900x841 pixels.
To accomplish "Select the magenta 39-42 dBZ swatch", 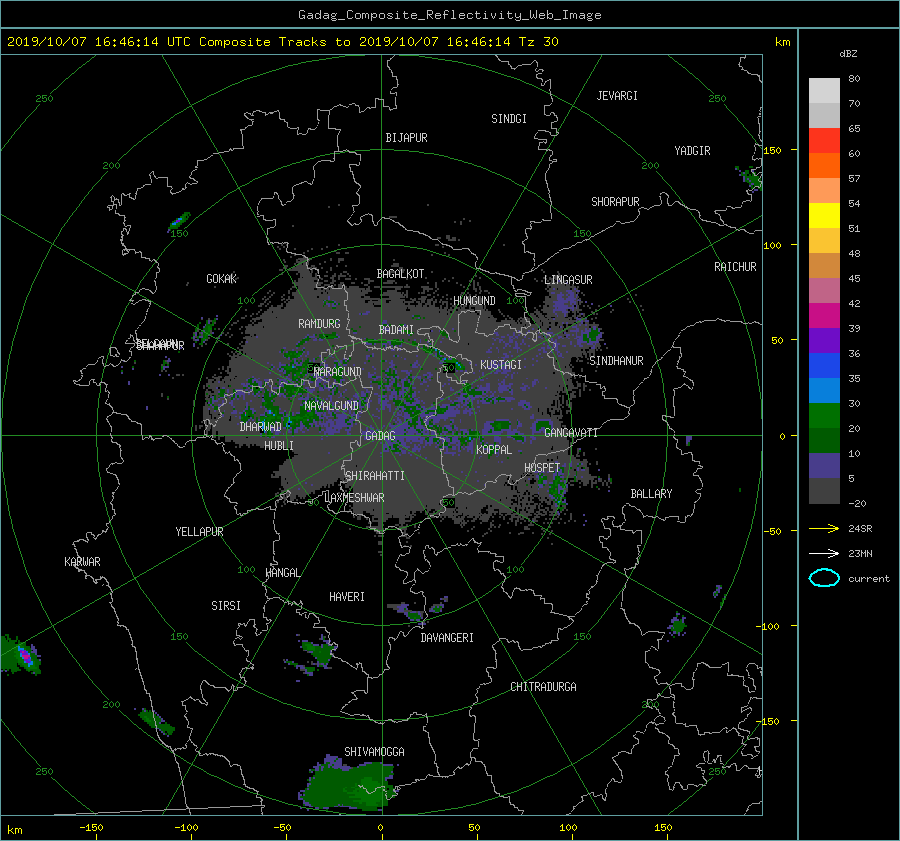I will [824, 315].
